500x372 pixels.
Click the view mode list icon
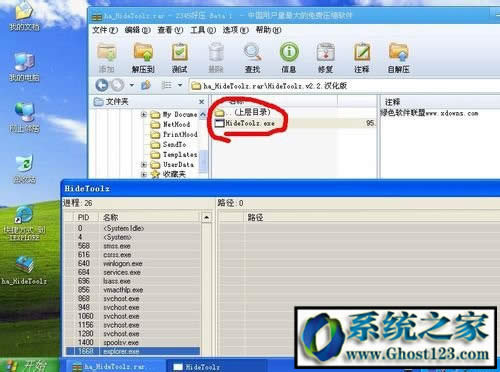tap(166, 85)
